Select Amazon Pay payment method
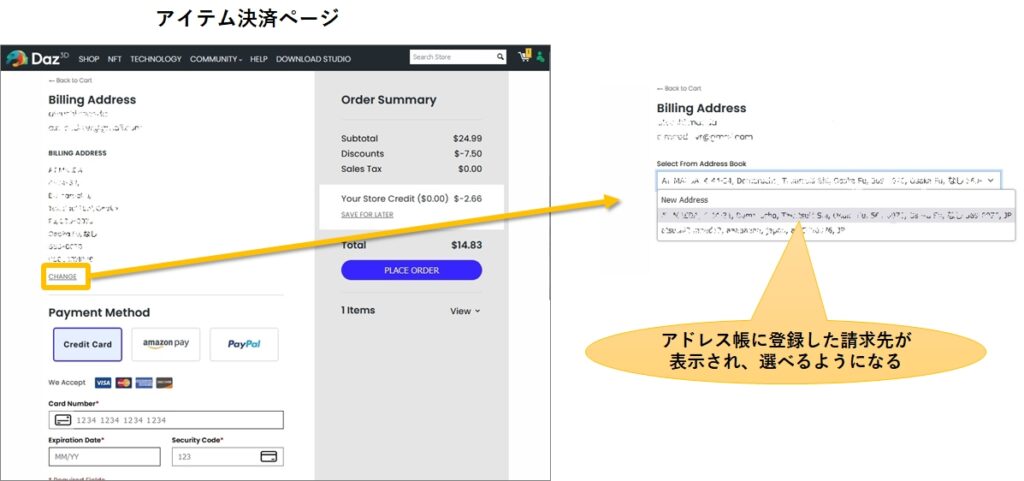This screenshot has height=481, width=1024. (166, 344)
